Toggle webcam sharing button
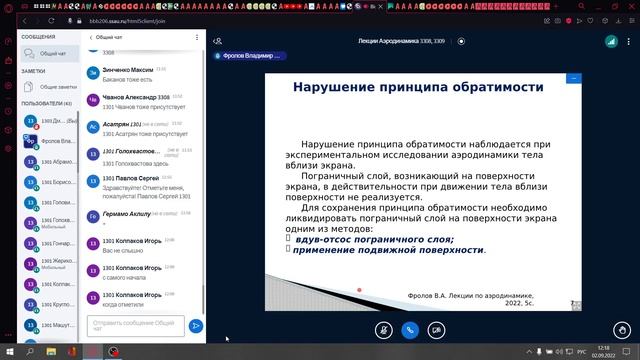640x360 pixels. [436, 330]
